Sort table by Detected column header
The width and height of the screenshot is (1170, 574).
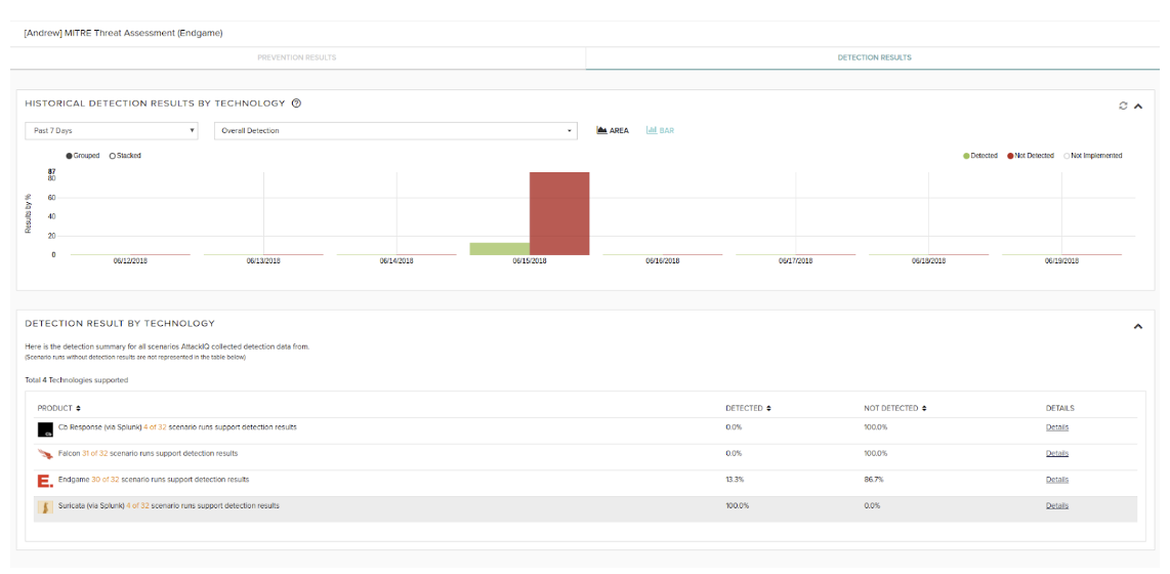pos(748,408)
